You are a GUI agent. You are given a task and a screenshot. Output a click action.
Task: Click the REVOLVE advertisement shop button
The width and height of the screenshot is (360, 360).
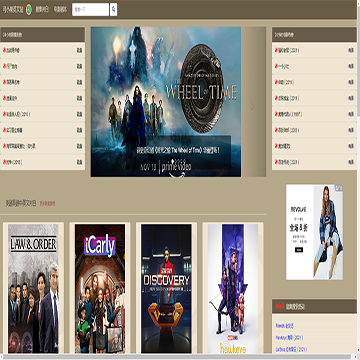click(299, 250)
